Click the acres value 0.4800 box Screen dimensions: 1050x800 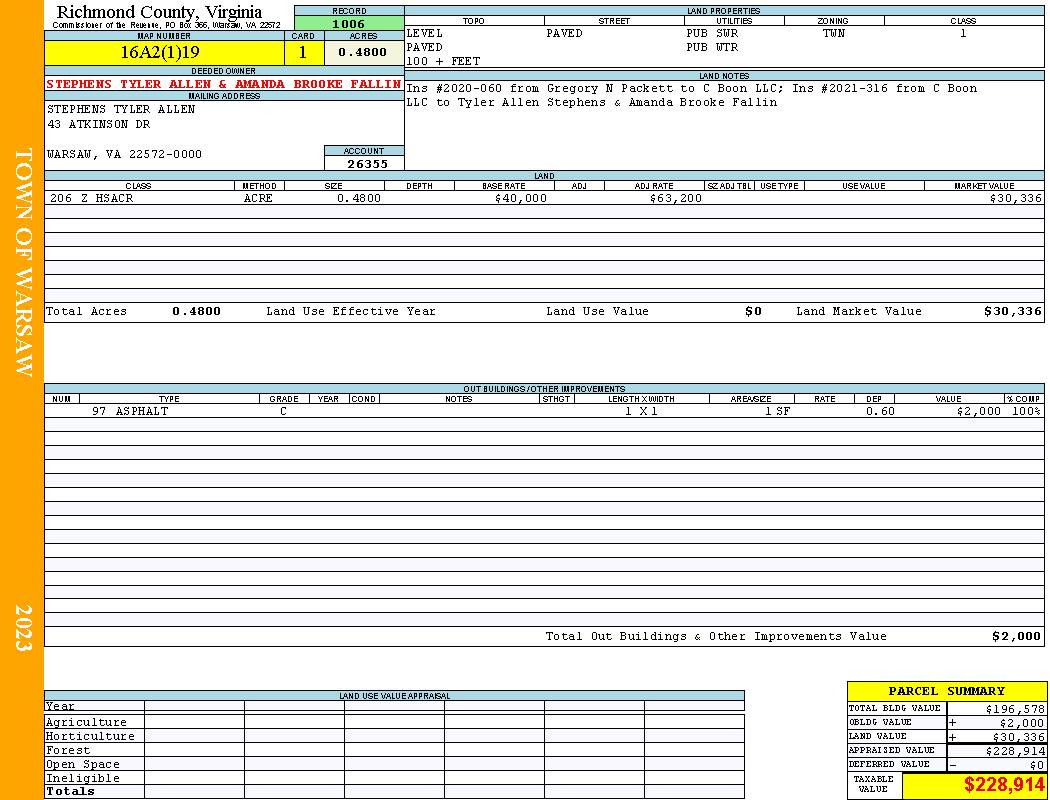[364, 53]
